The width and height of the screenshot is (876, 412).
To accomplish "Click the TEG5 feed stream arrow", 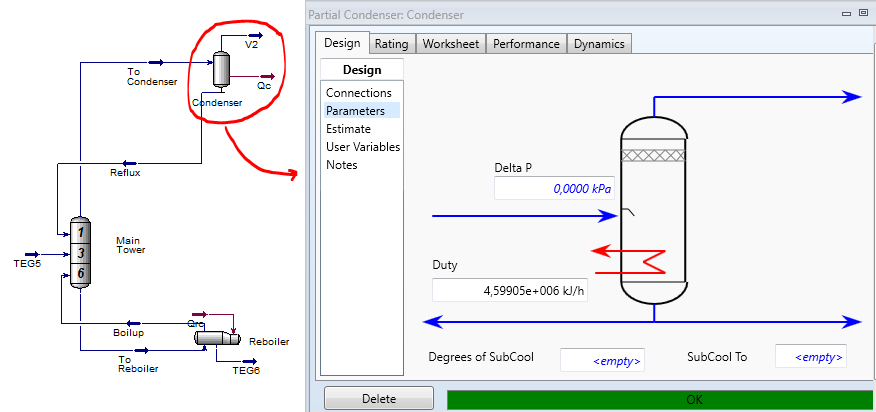I will (32, 254).
